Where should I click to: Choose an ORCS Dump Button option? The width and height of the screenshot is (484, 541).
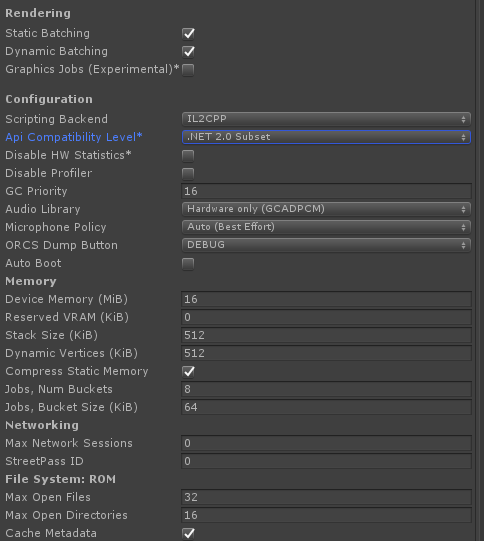326,245
